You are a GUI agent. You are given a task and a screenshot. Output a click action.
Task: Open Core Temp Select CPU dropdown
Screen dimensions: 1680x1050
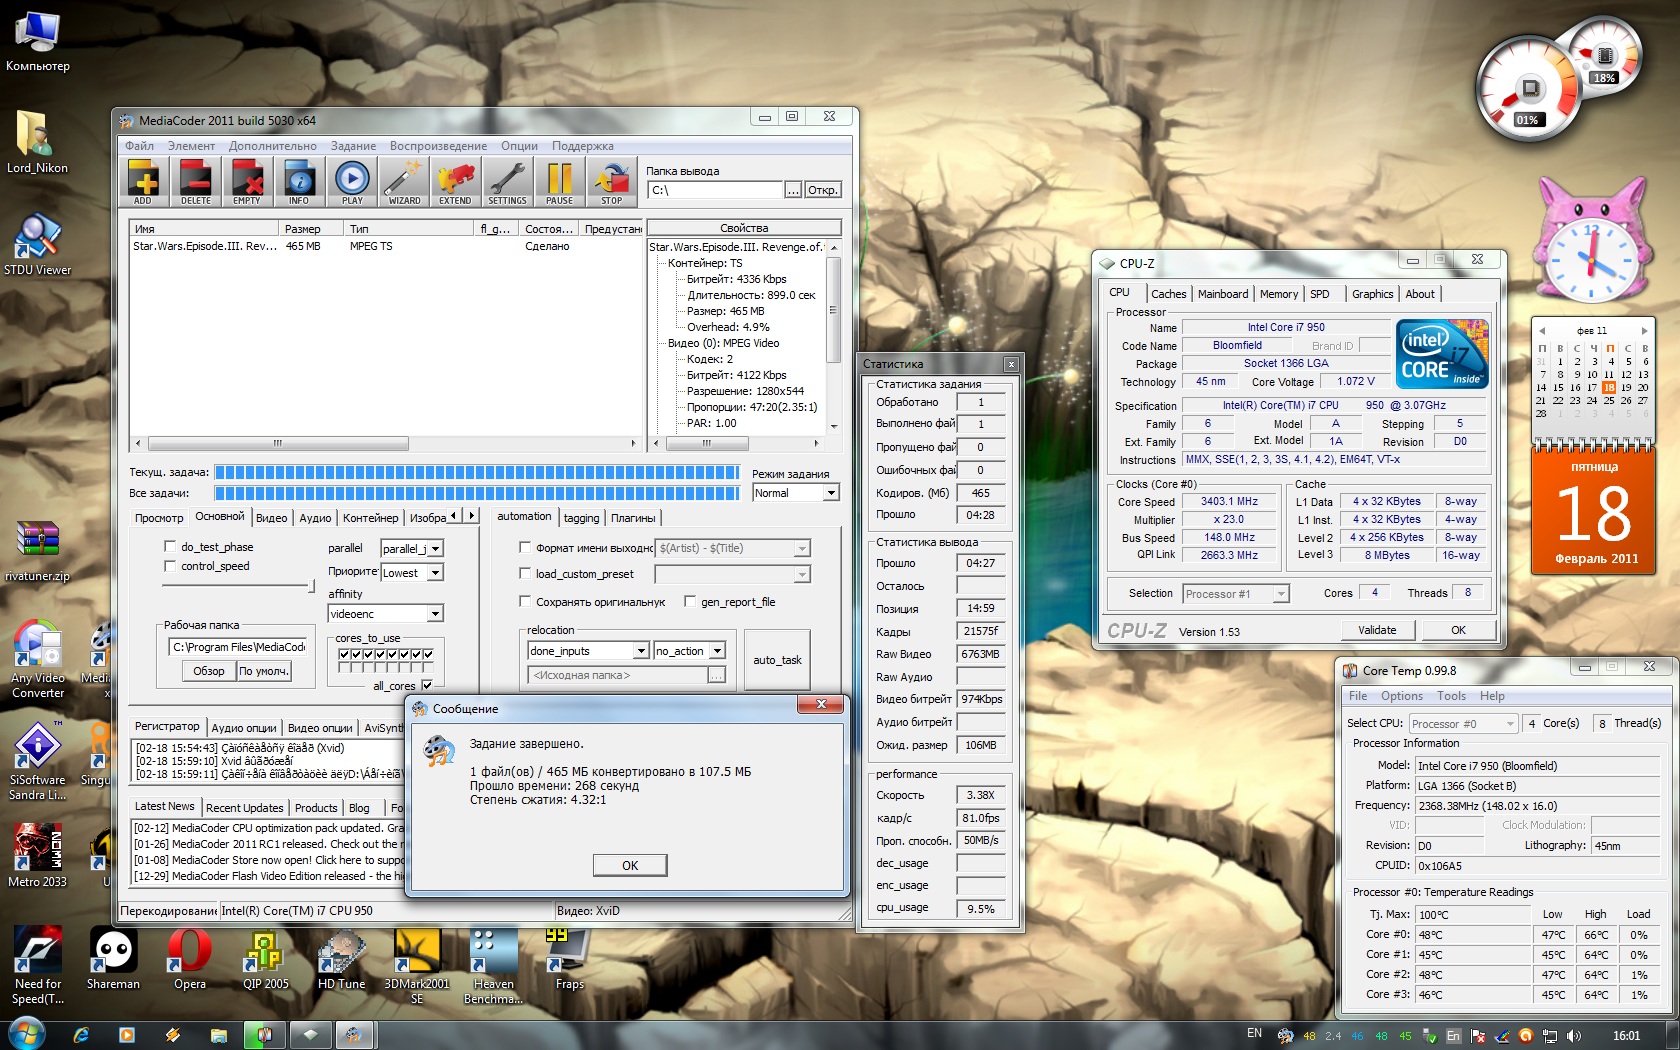[1463, 724]
